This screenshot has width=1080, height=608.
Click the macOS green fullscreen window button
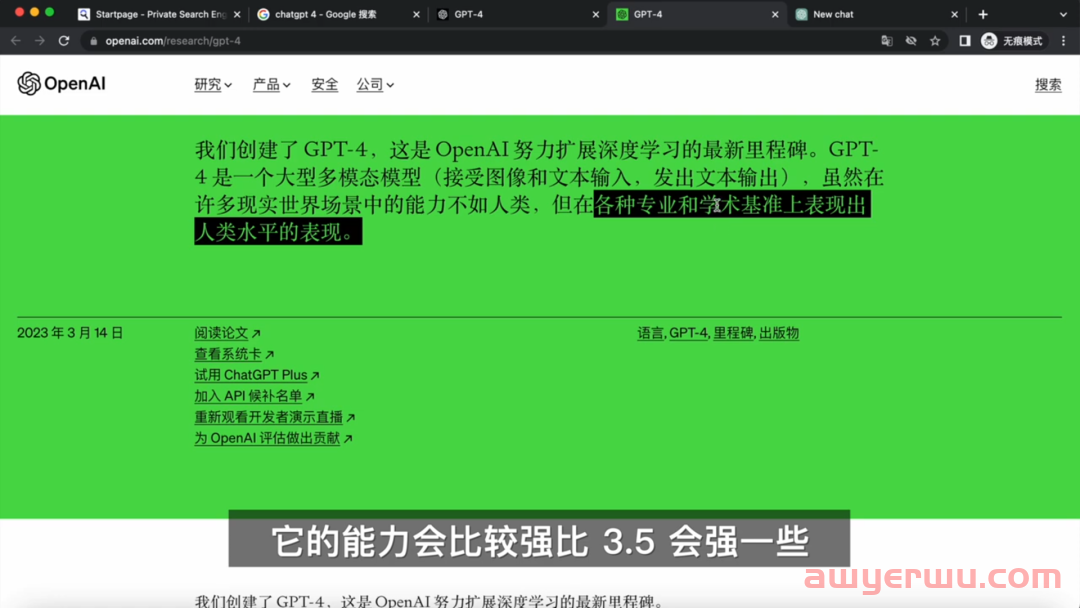[50, 12]
